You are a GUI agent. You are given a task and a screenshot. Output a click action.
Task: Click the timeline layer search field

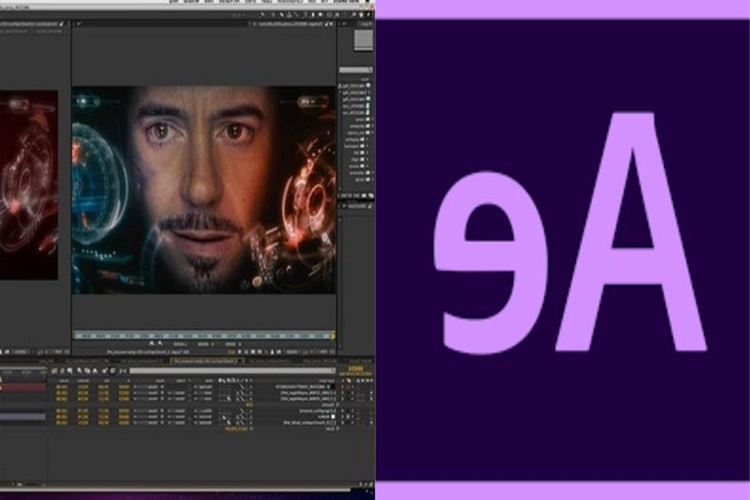coord(232,370)
